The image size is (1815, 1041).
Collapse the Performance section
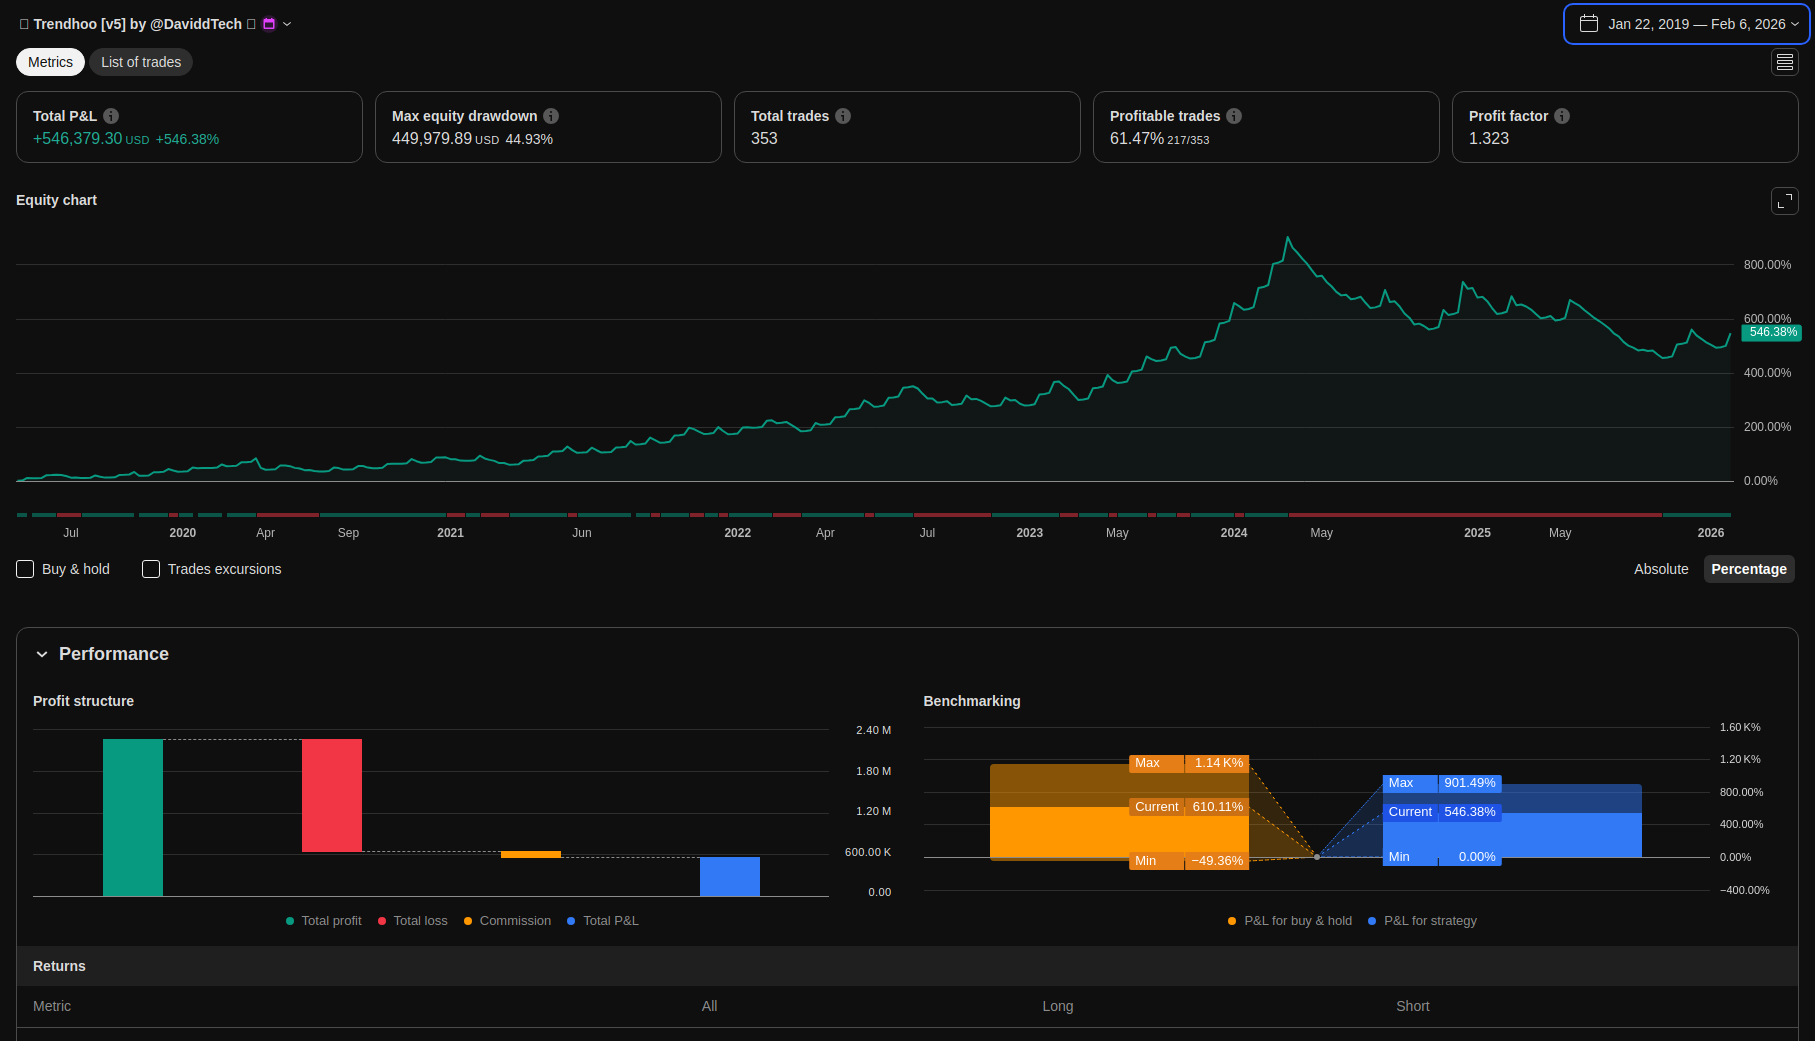pyautogui.click(x=42, y=654)
